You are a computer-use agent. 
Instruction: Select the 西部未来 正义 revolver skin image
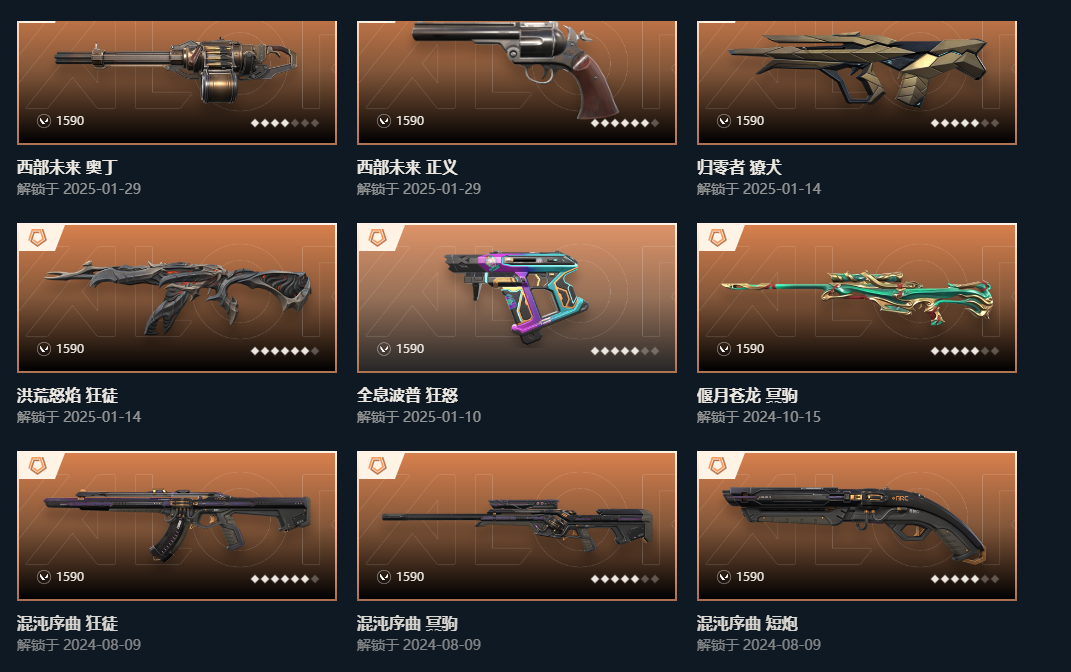tap(516, 68)
